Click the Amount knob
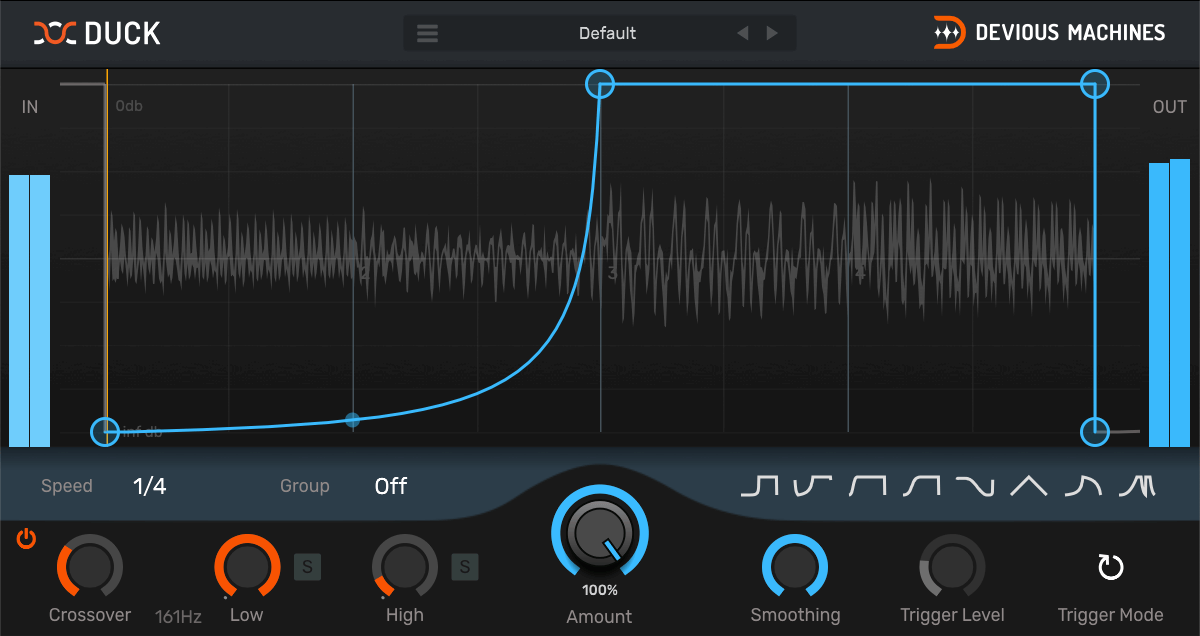Image resolution: width=1200 pixels, height=636 pixels. point(599,533)
